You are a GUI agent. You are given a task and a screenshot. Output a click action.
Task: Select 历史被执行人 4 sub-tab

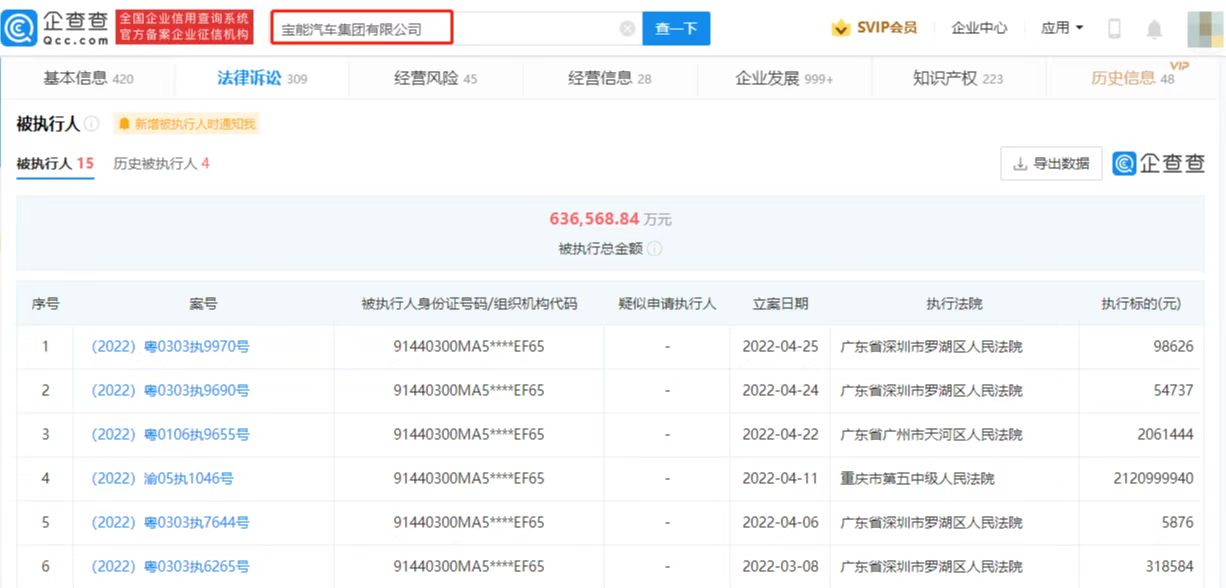161,163
